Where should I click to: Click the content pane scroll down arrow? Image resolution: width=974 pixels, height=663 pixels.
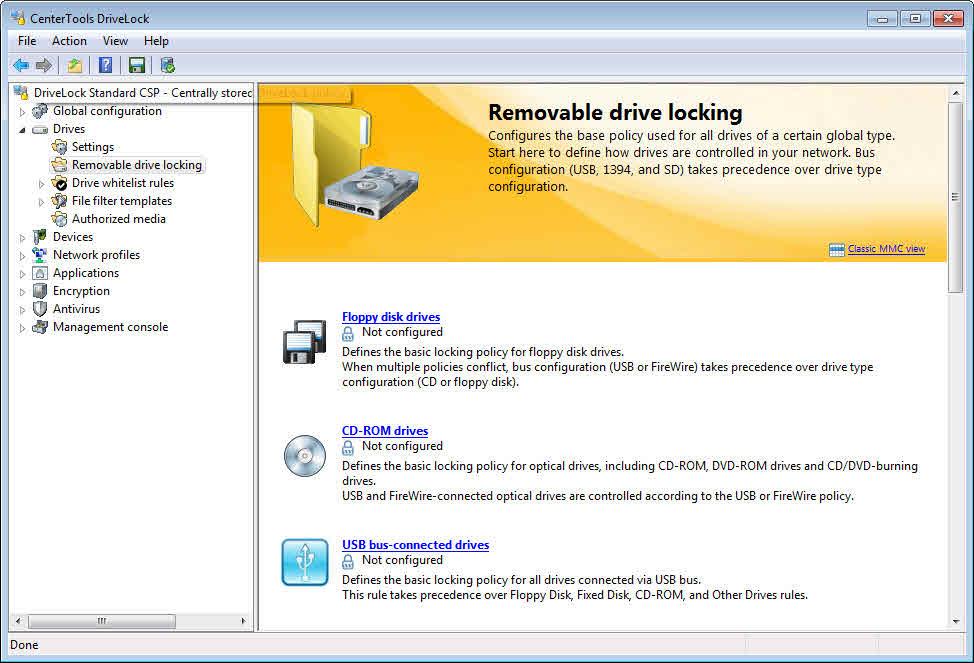coord(956,621)
